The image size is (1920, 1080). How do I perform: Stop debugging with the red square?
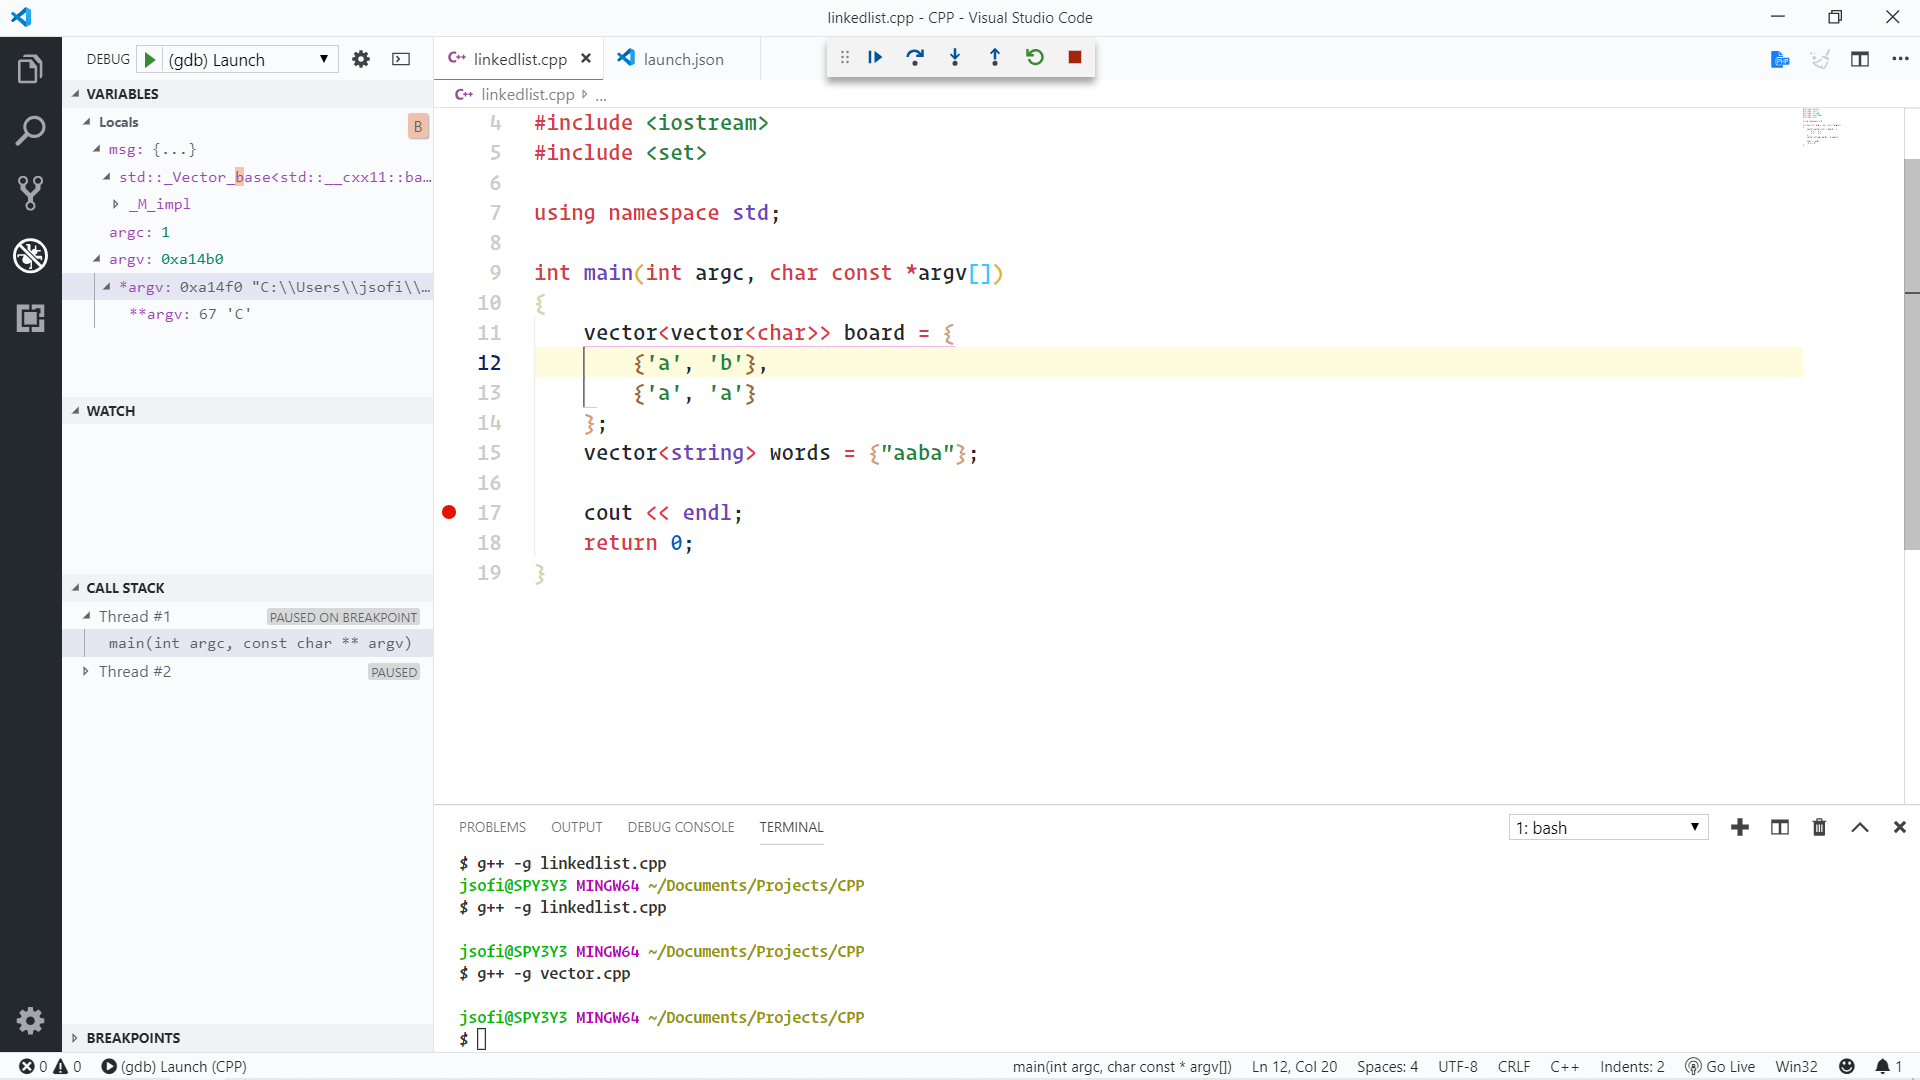pos(1075,58)
